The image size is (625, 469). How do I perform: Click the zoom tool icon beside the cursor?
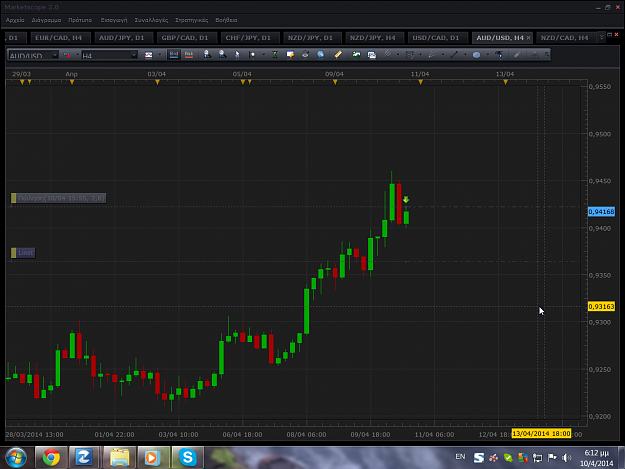(252, 55)
